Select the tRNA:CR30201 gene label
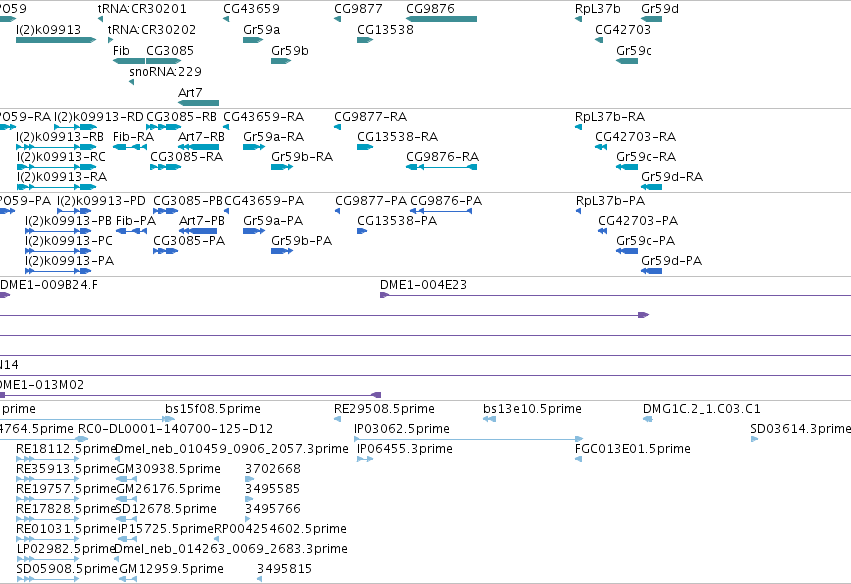Screen dimensions: 851x584 tap(142, 9)
